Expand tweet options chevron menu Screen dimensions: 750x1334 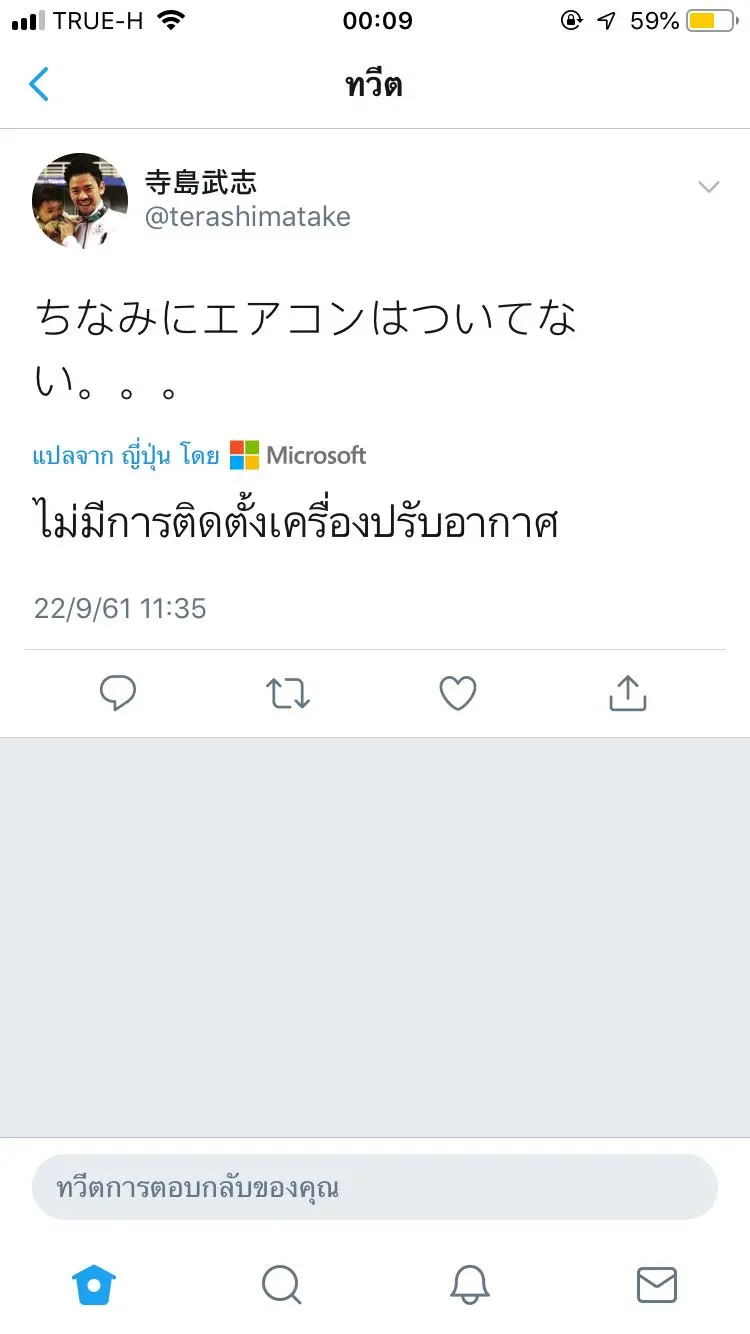pyautogui.click(x=709, y=187)
